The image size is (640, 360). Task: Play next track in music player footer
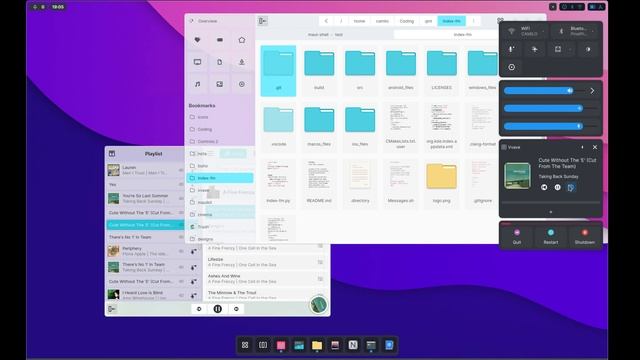click(x=236, y=309)
